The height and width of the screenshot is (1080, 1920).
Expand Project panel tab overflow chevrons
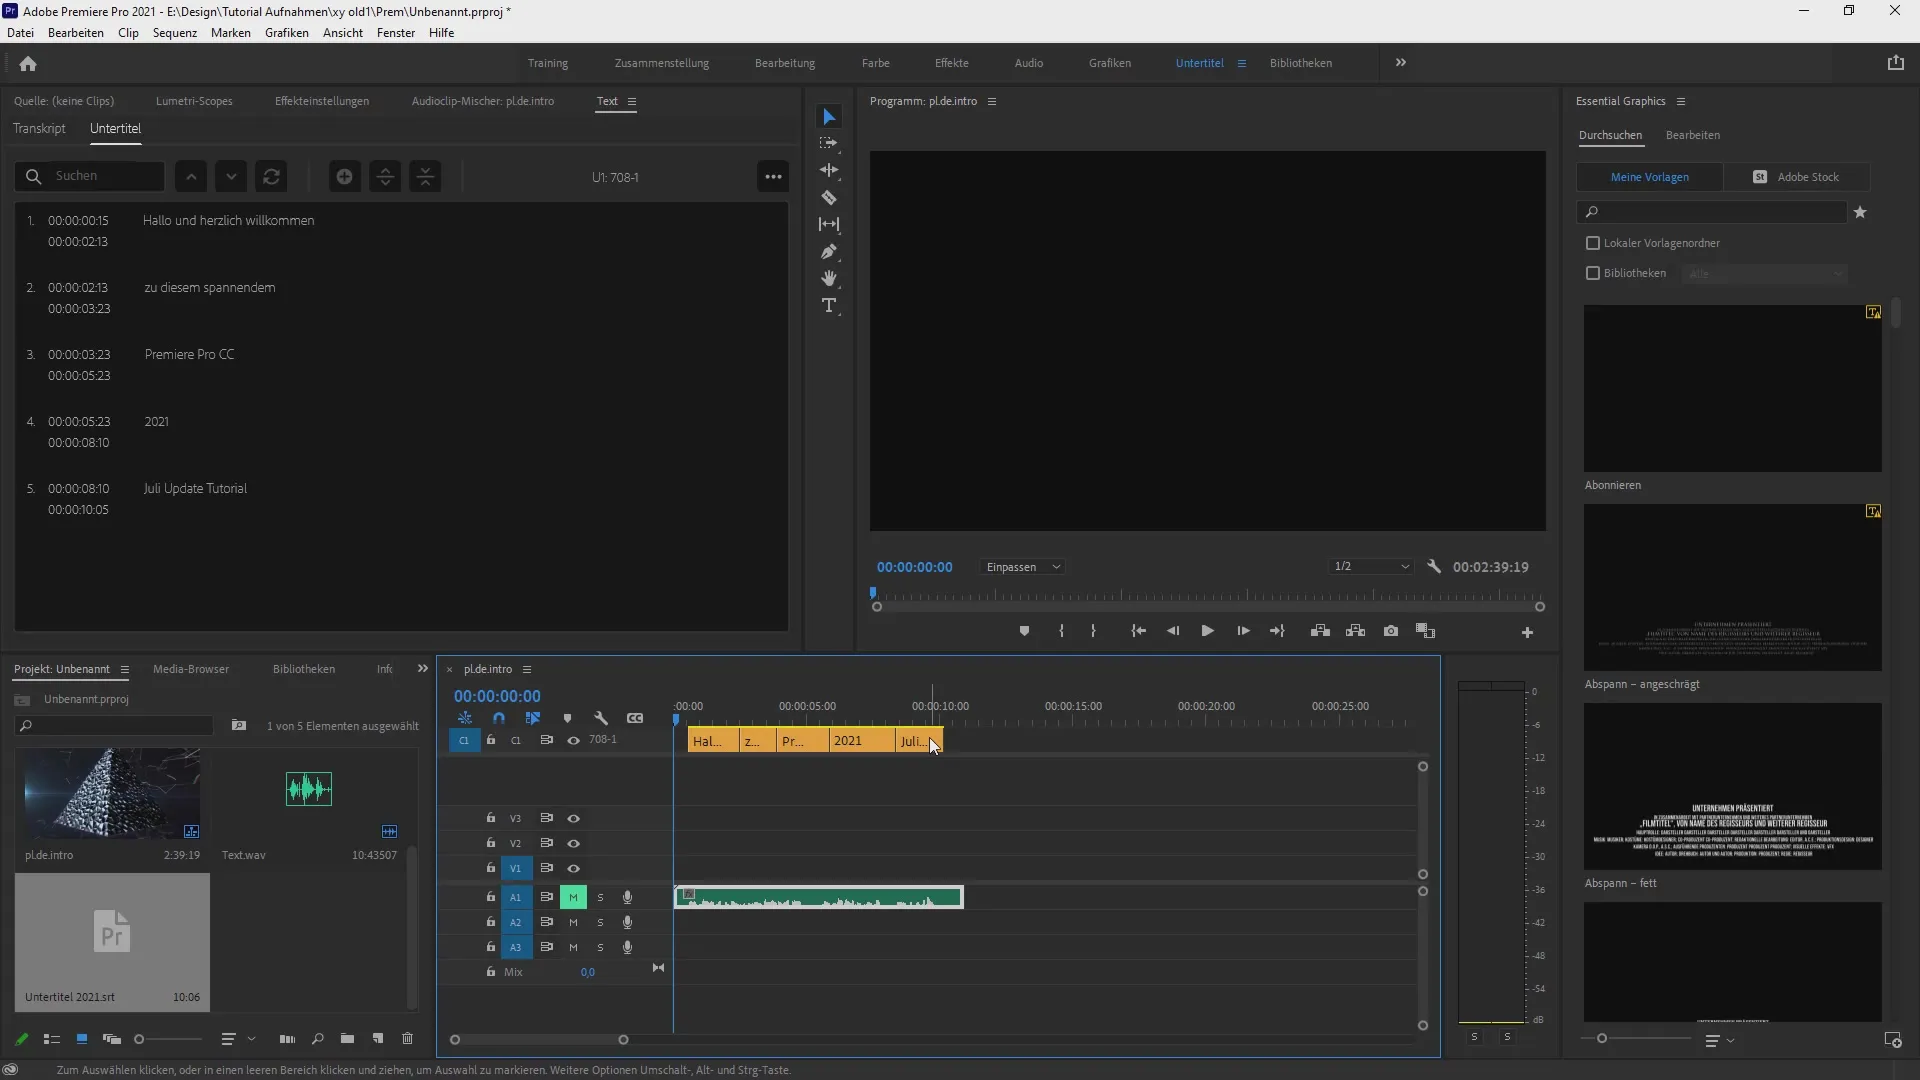(x=422, y=669)
